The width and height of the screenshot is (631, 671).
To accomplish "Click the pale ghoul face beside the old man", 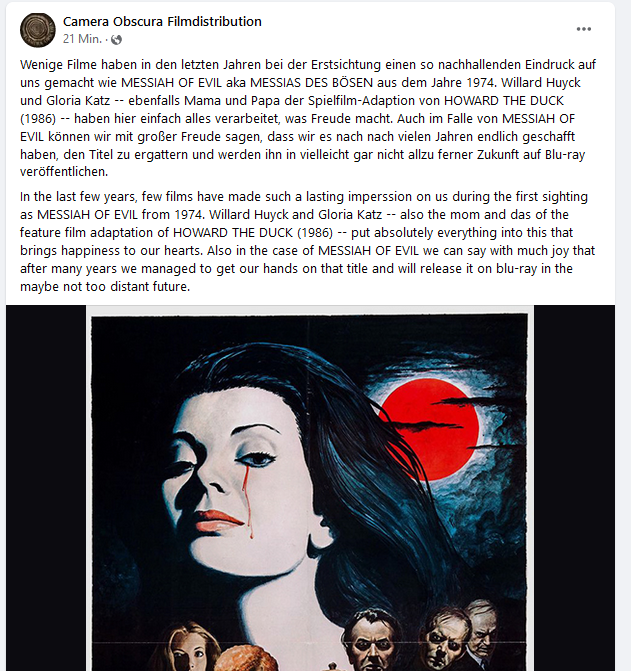I will 445,642.
